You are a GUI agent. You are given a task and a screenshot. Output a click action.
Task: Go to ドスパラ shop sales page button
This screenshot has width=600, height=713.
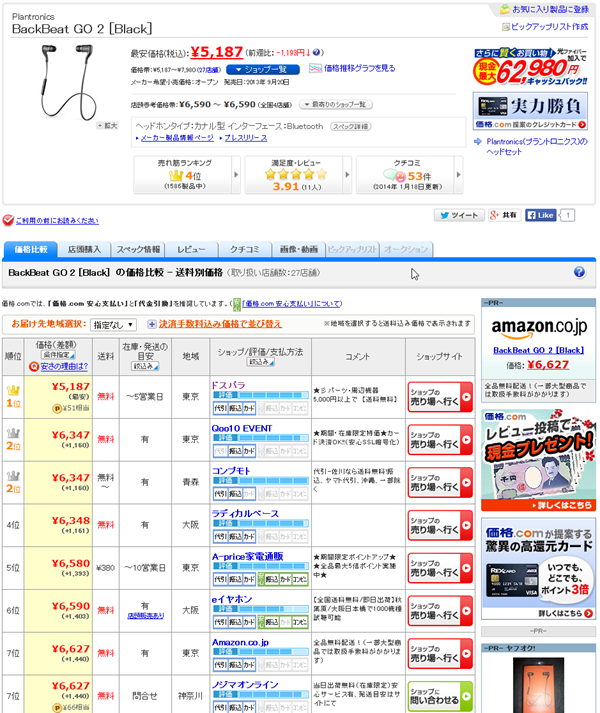440,397
